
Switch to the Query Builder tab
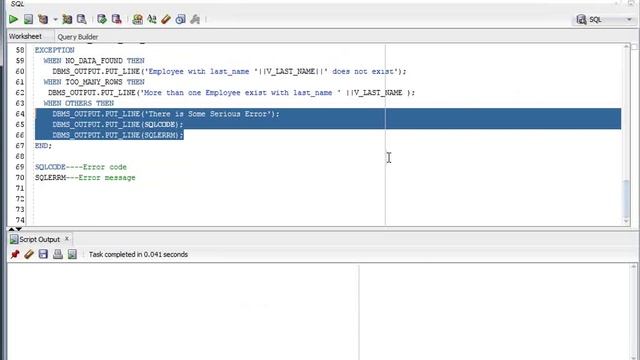click(78, 37)
